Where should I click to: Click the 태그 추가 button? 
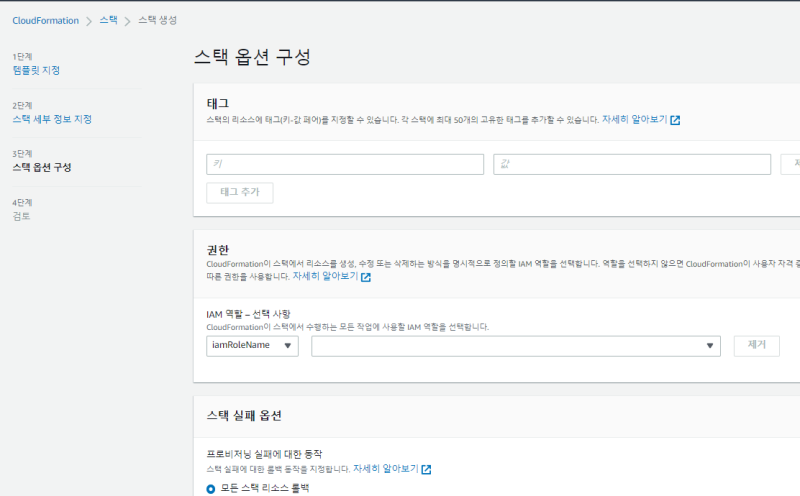pyautogui.click(x=239, y=193)
